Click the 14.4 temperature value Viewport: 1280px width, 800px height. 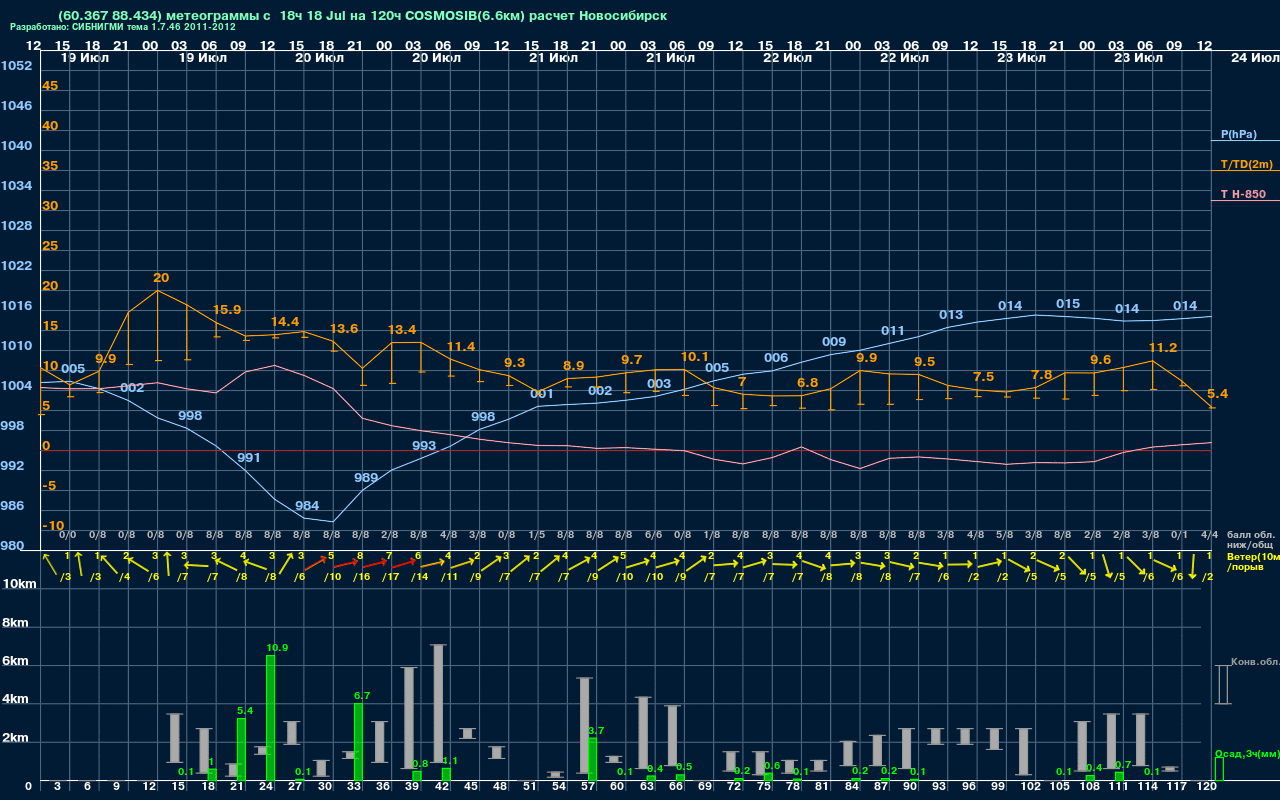[285, 322]
